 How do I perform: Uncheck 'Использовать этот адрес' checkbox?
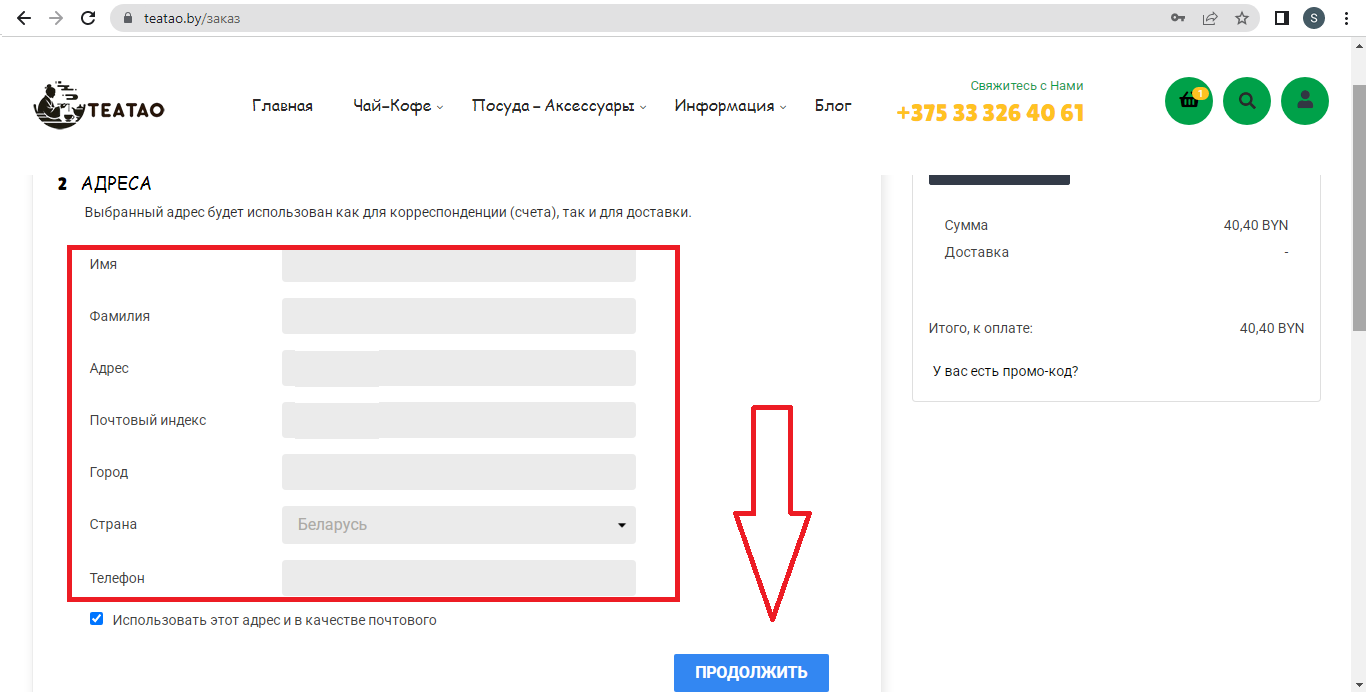97,619
